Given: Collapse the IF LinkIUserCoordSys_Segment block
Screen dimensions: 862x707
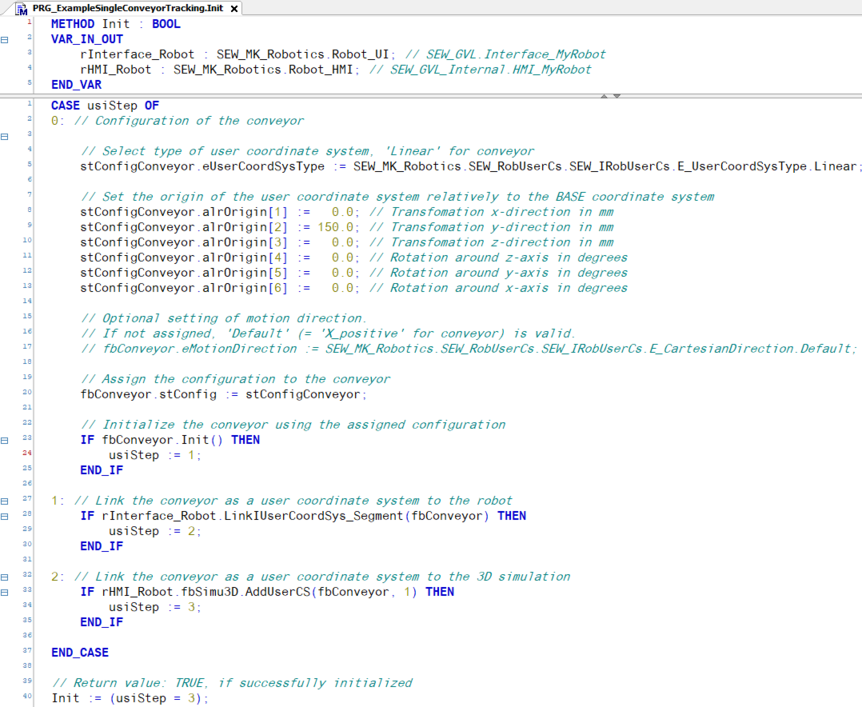Looking at the screenshot, I should coord(6,516).
